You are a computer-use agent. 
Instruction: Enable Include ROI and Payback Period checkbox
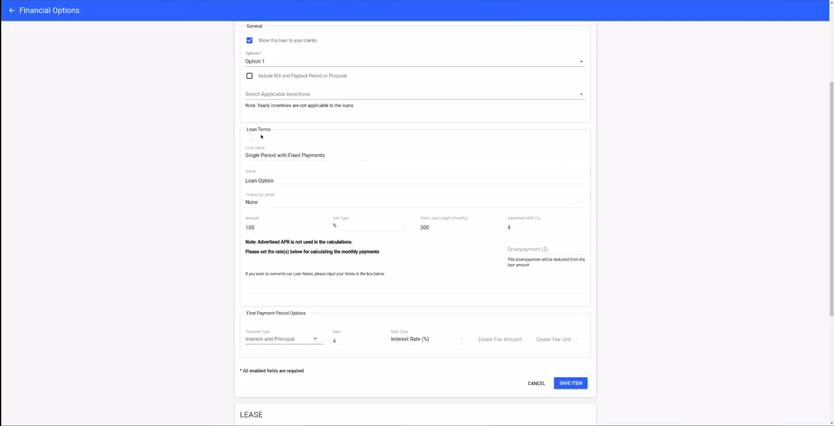[250, 76]
